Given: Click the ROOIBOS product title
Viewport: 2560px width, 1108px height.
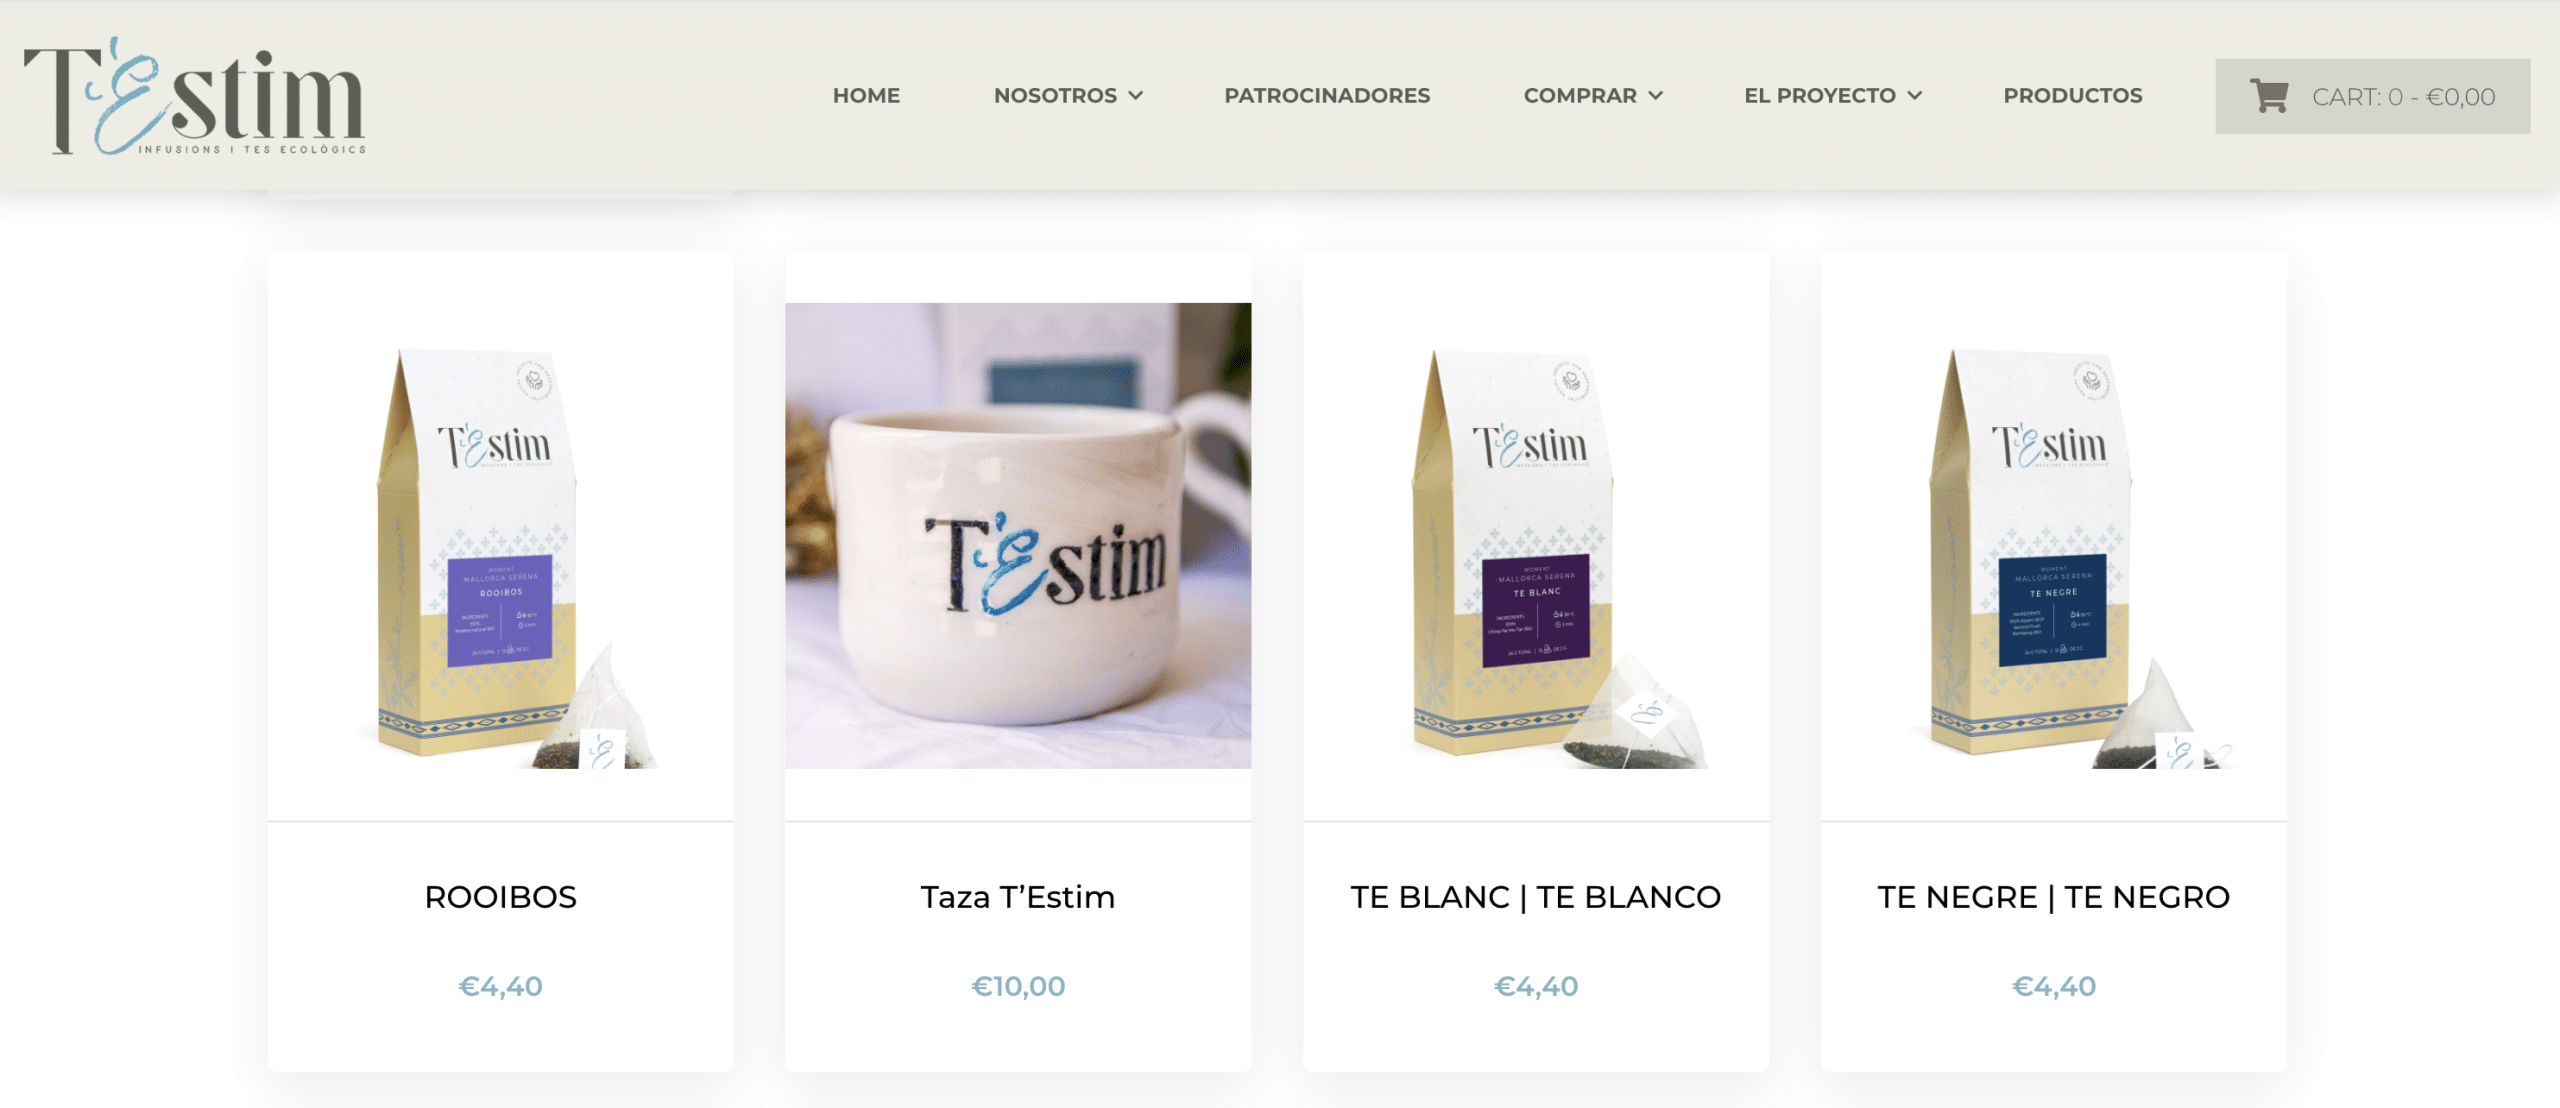Looking at the screenshot, I should pyautogui.click(x=500, y=897).
